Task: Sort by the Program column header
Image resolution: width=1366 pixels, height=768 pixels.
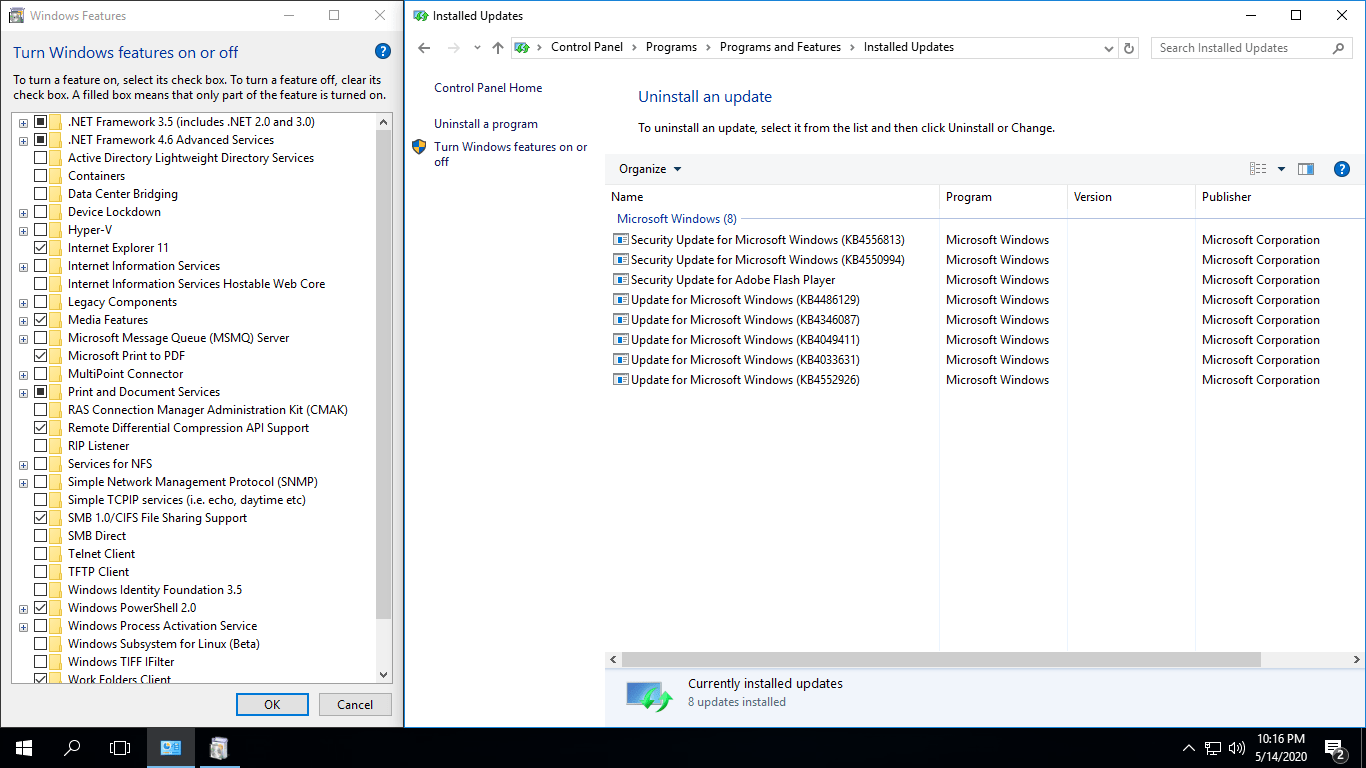Action: [1003, 197]
